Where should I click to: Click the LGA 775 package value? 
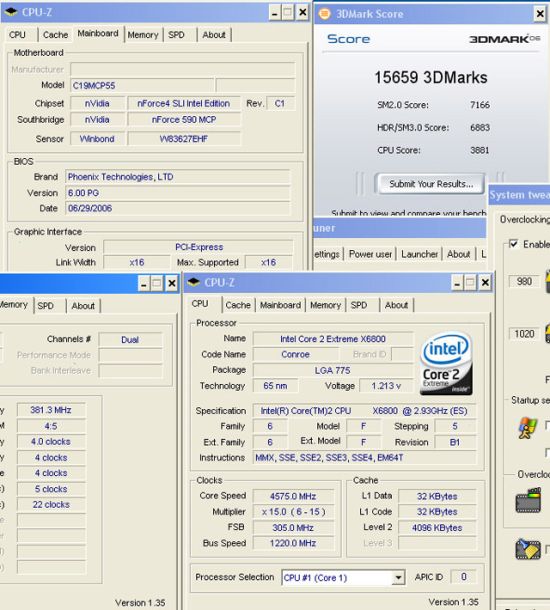tap(333, 370)
